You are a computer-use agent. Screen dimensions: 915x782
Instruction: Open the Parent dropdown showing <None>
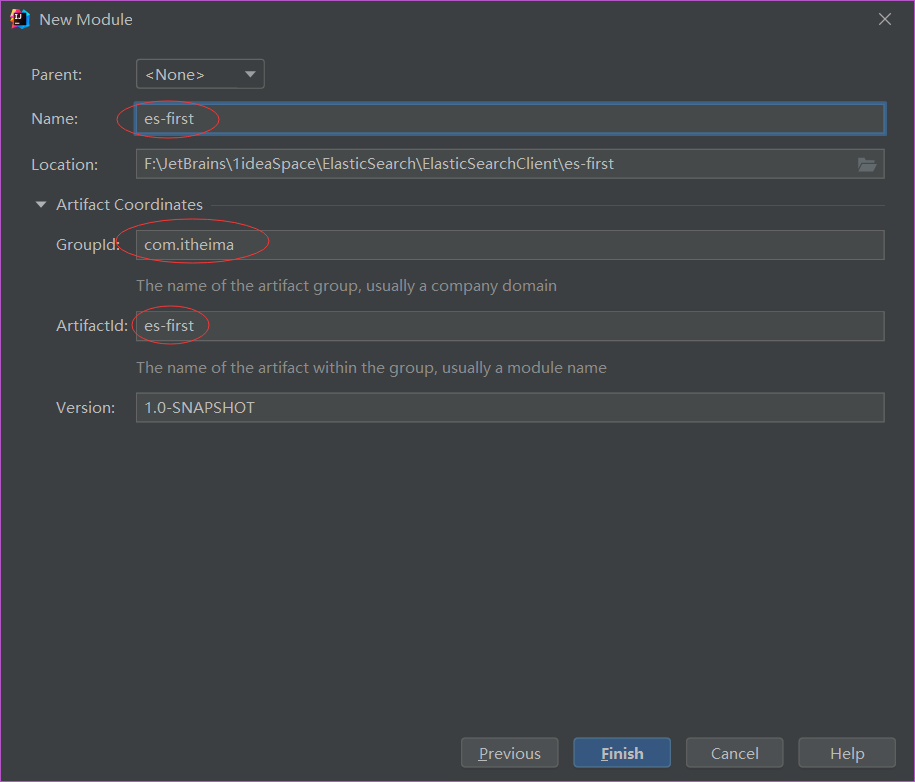point(200,74)
